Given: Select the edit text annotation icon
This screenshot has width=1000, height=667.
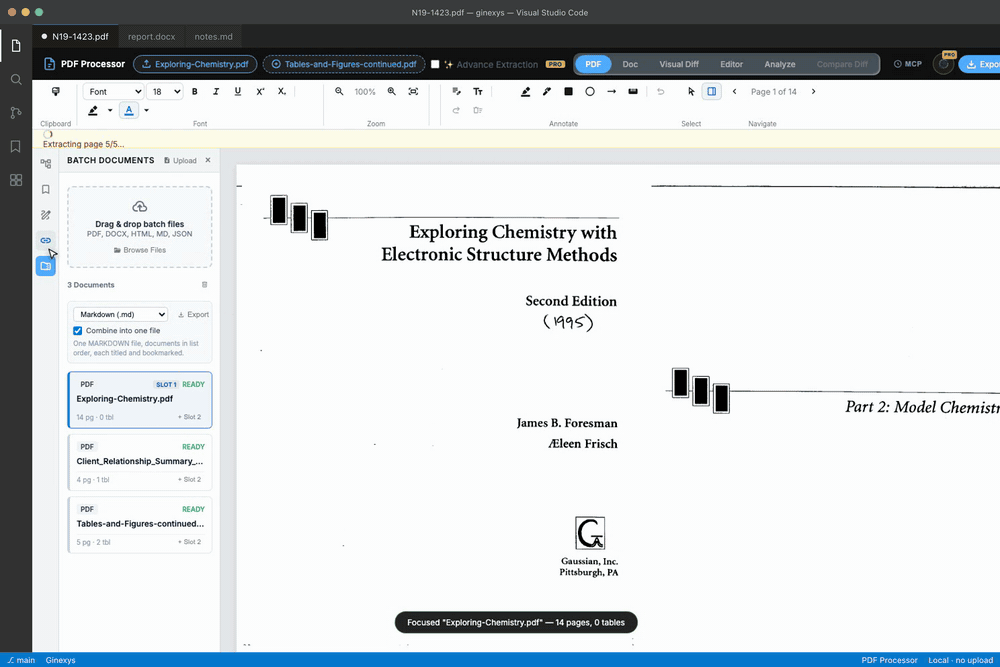Looking at the screenshot, I should click(457, 92).
